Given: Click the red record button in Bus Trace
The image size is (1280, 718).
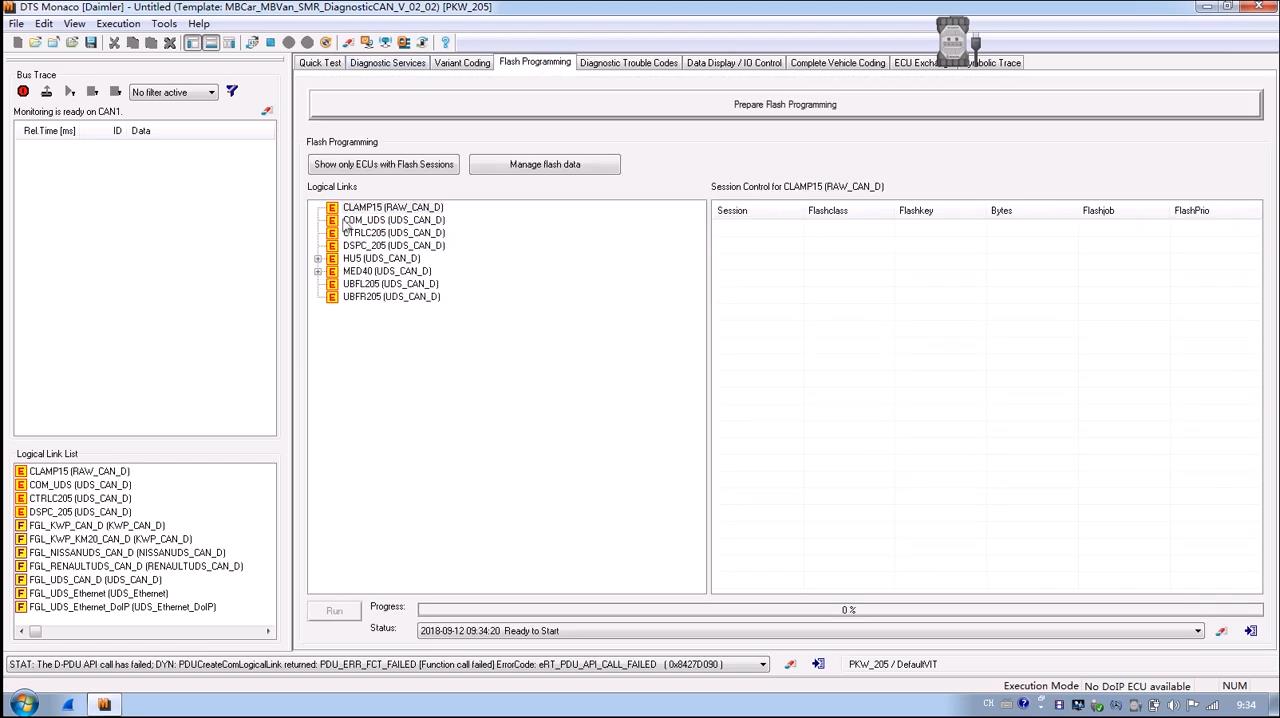Looking at the screenshot, I should click(23, 92).
